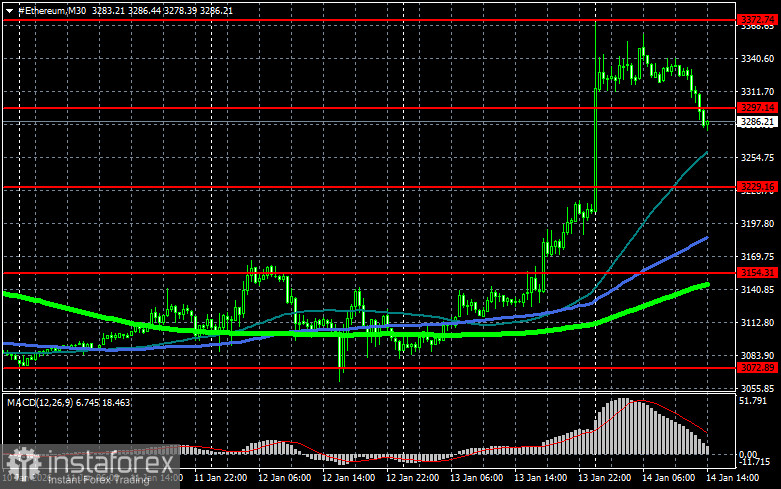Click the 13 Jan 14:00 time axis label
The height and width of the screenshot is (489, 781).
pos(541,478)
